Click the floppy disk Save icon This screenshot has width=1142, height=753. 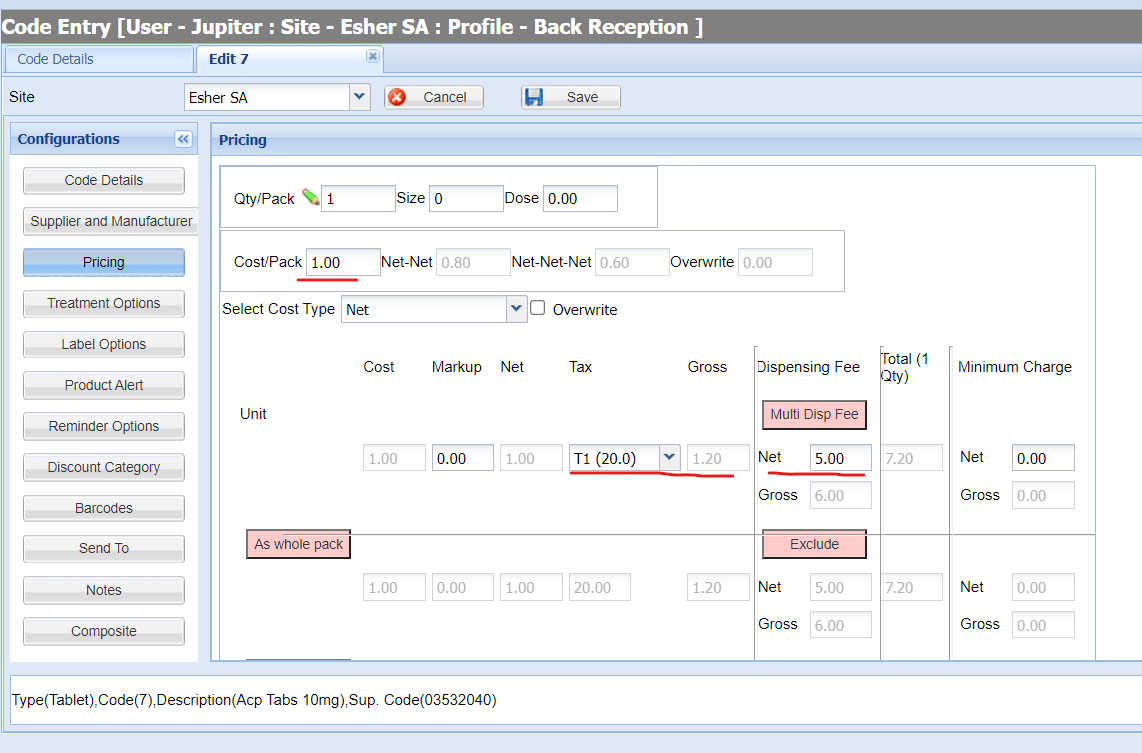click(534, 97)
